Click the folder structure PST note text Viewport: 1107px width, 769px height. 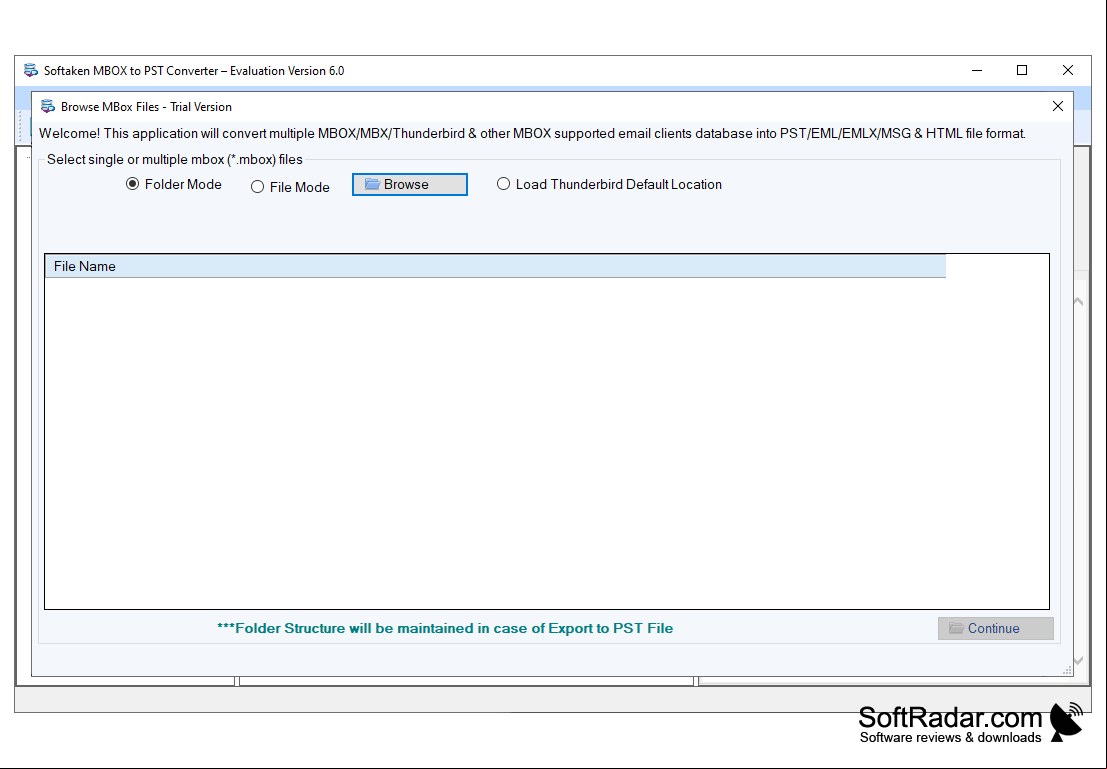click(x=445, y=628)
